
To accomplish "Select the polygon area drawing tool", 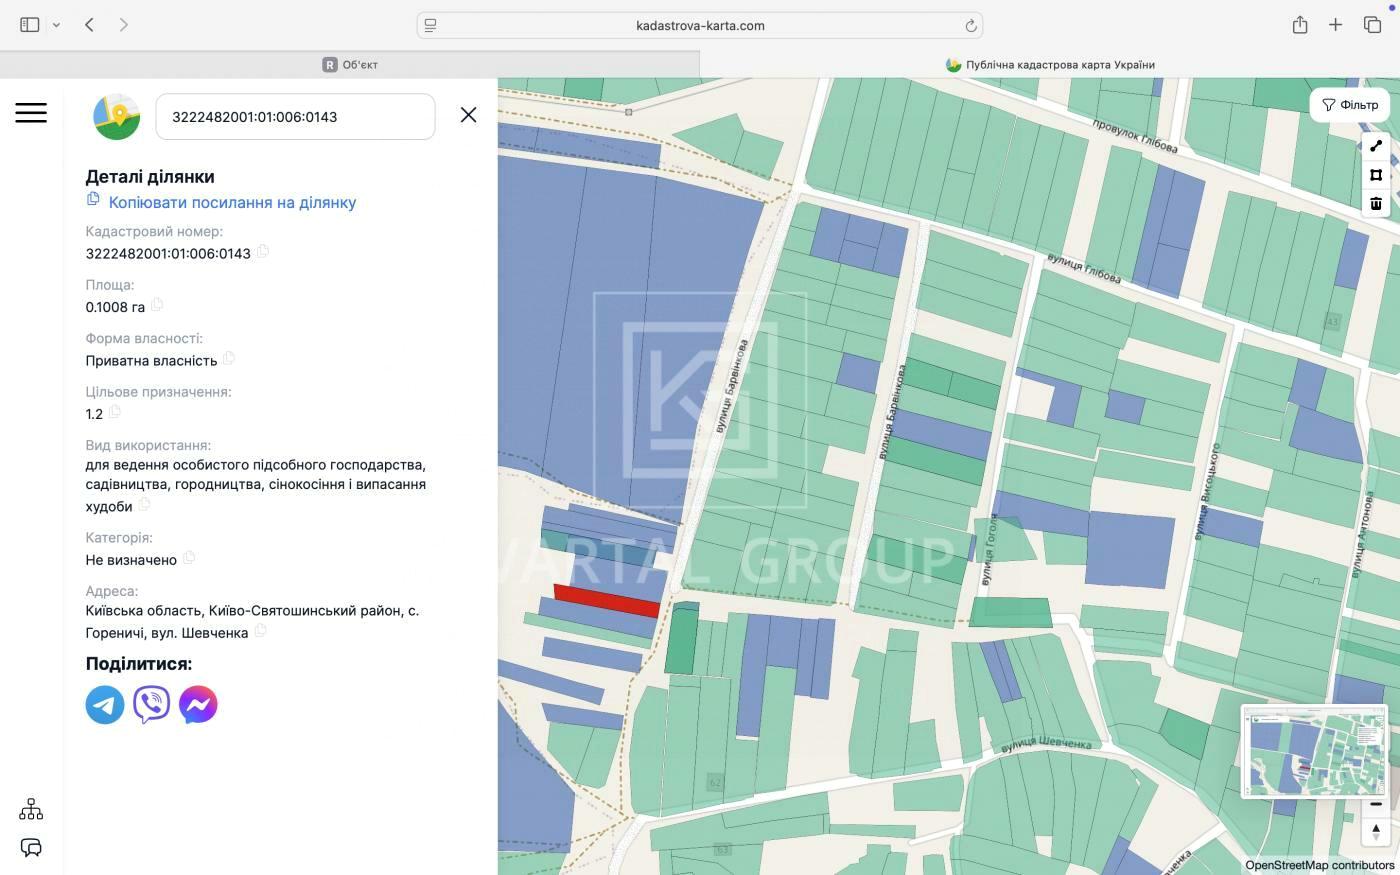I will point(1376,175).
